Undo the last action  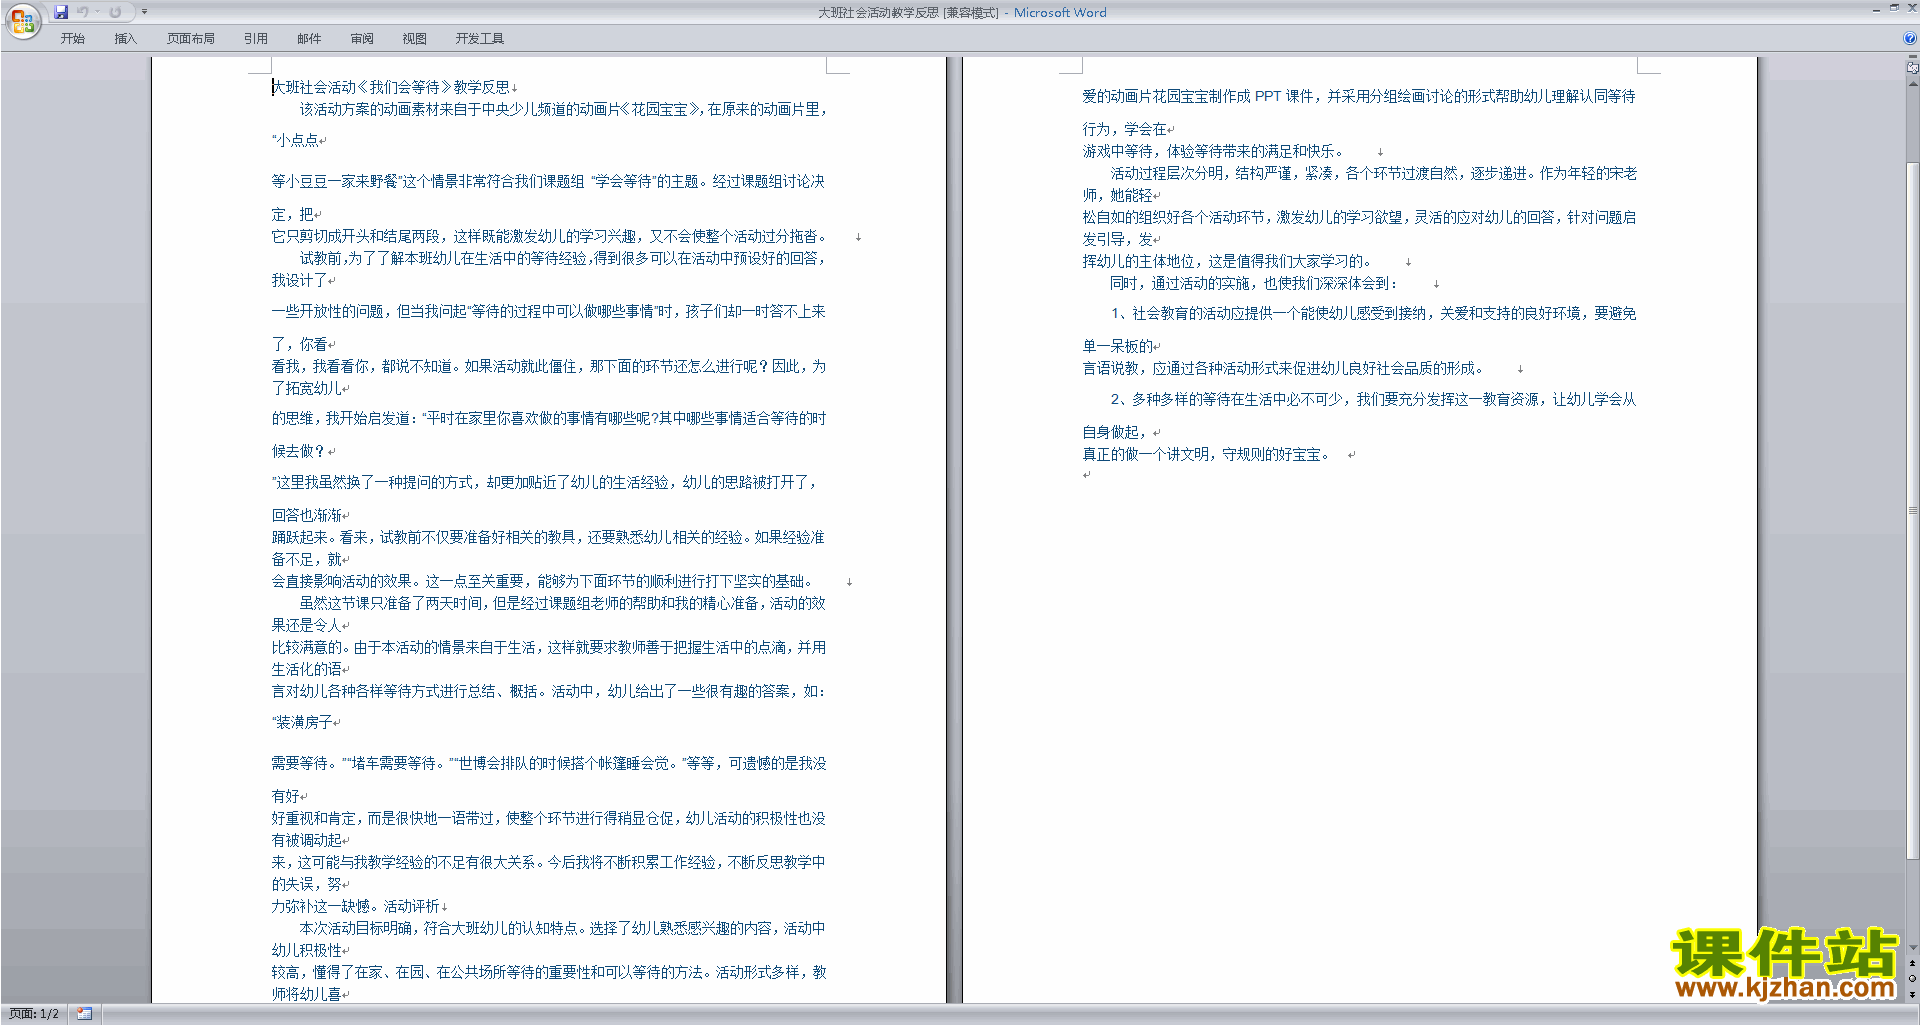[x=83, y=12]
